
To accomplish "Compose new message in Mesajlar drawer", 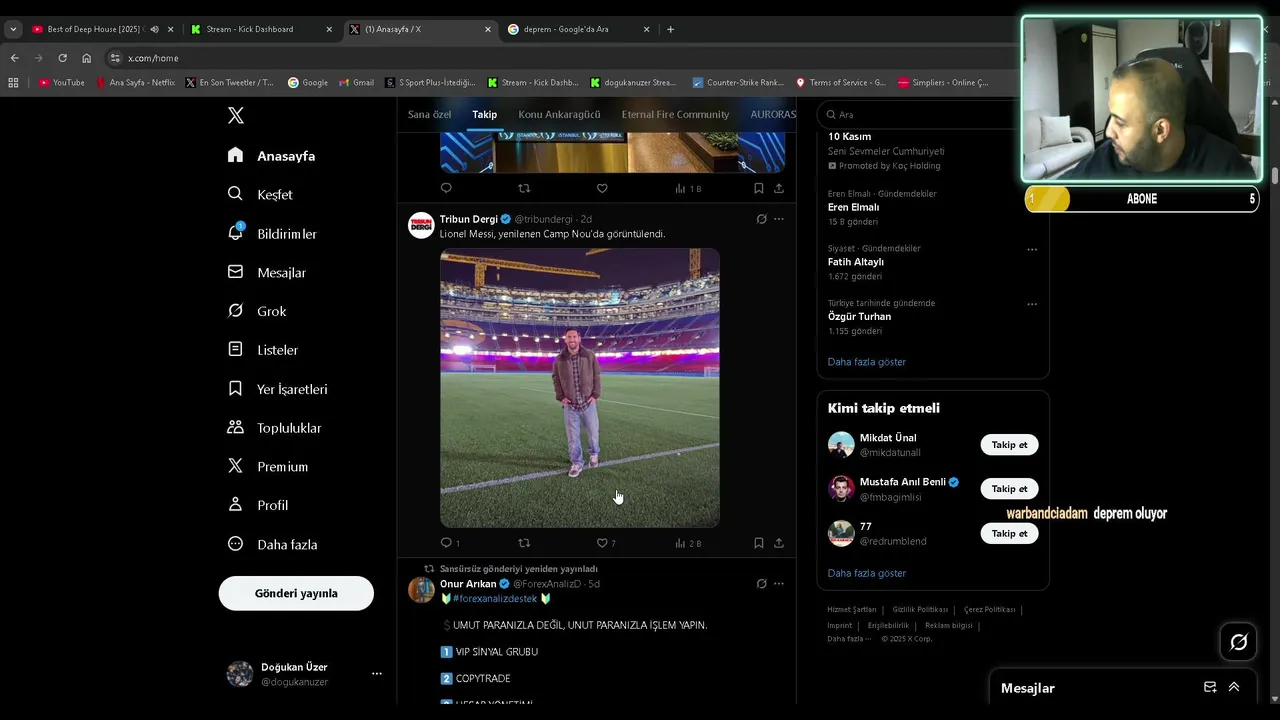I will [x=1210, y=687].
